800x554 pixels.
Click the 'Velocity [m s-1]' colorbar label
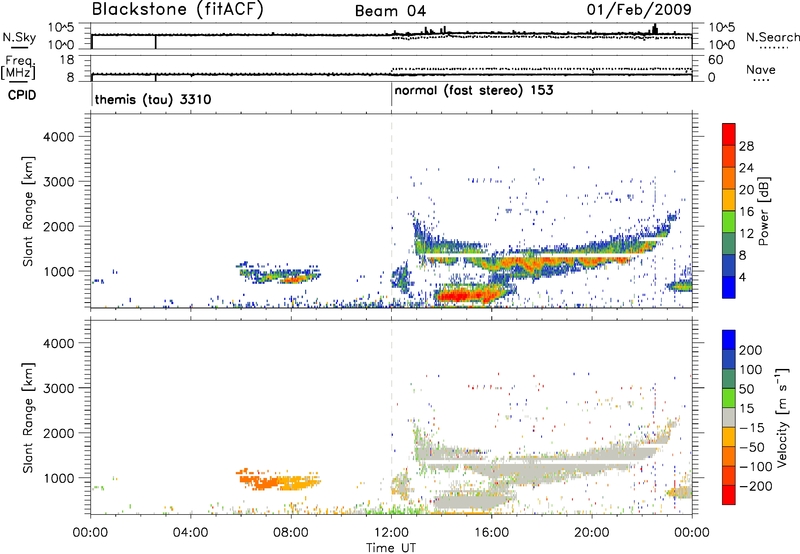(x=782, y=417)
